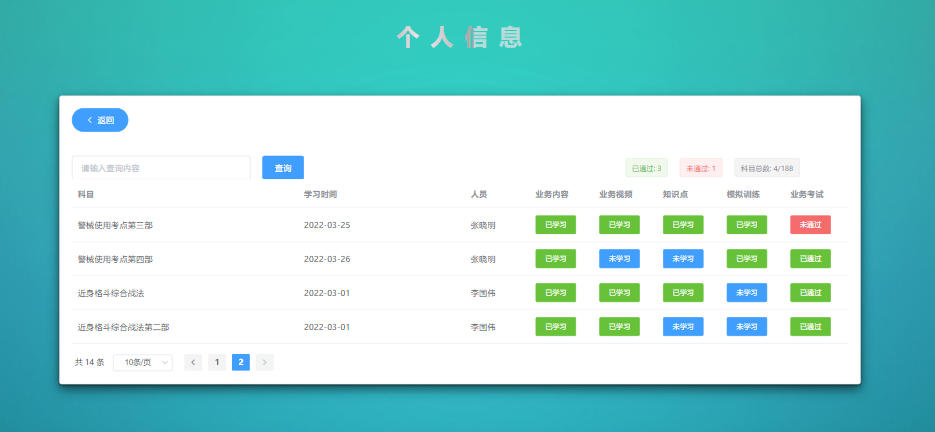This screenshot has height=432, width=935.
Task: Click the 业务内容 column header
Action: pos(552,195)
